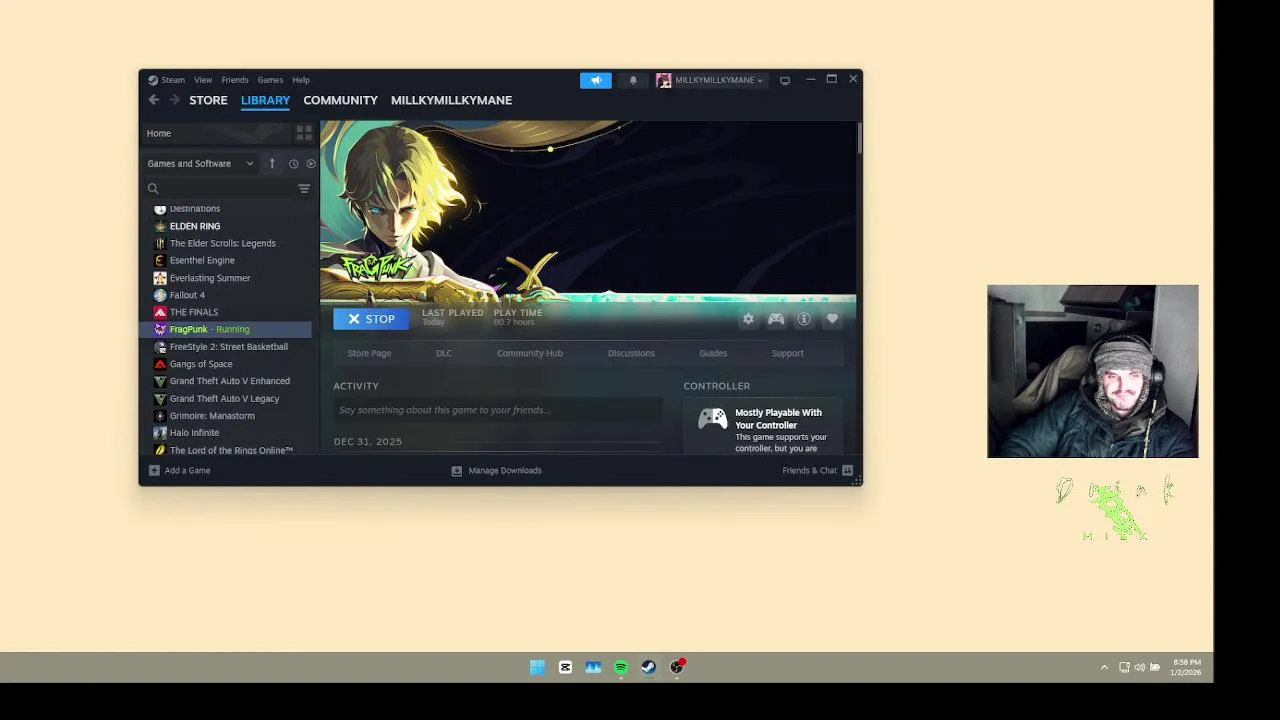
Task: Click the Friends & Chat icon
Action: [x=848, y=470]
